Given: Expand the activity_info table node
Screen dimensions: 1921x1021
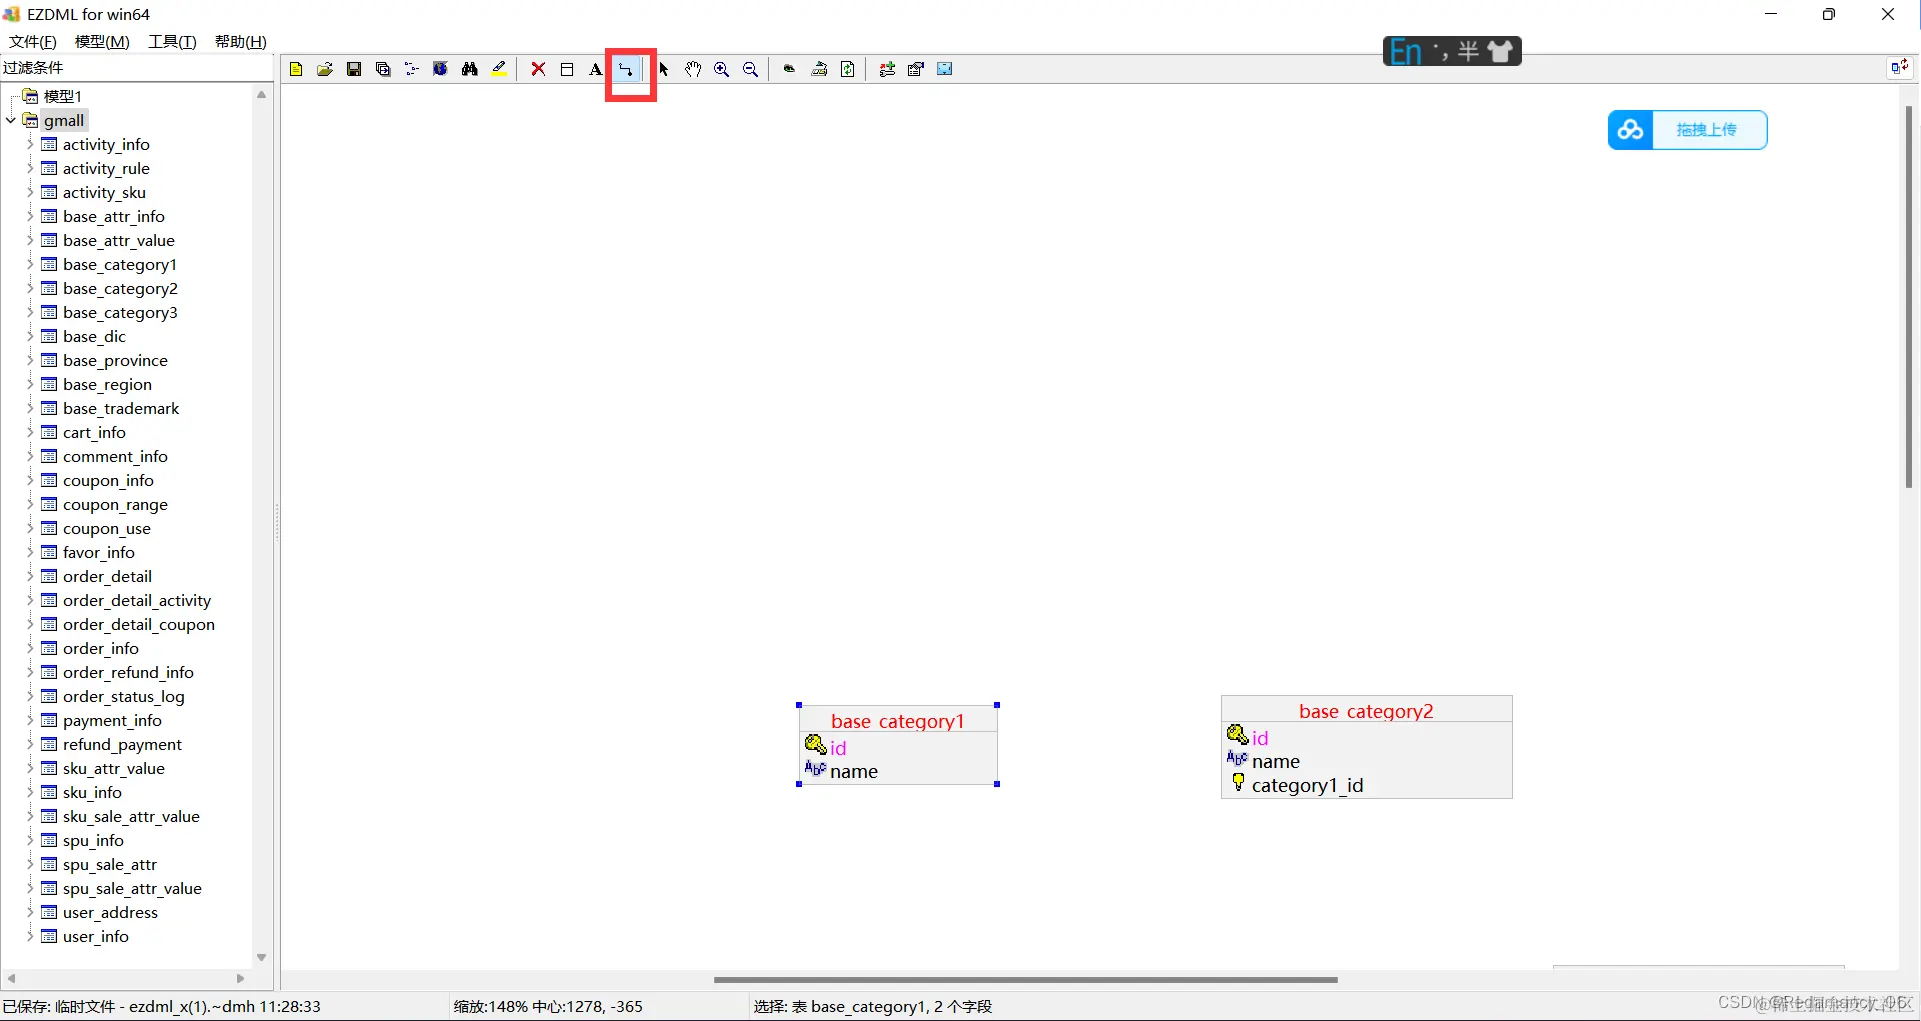Looking at the screenshot, I should pyautogui.click(x=30, y=144).
